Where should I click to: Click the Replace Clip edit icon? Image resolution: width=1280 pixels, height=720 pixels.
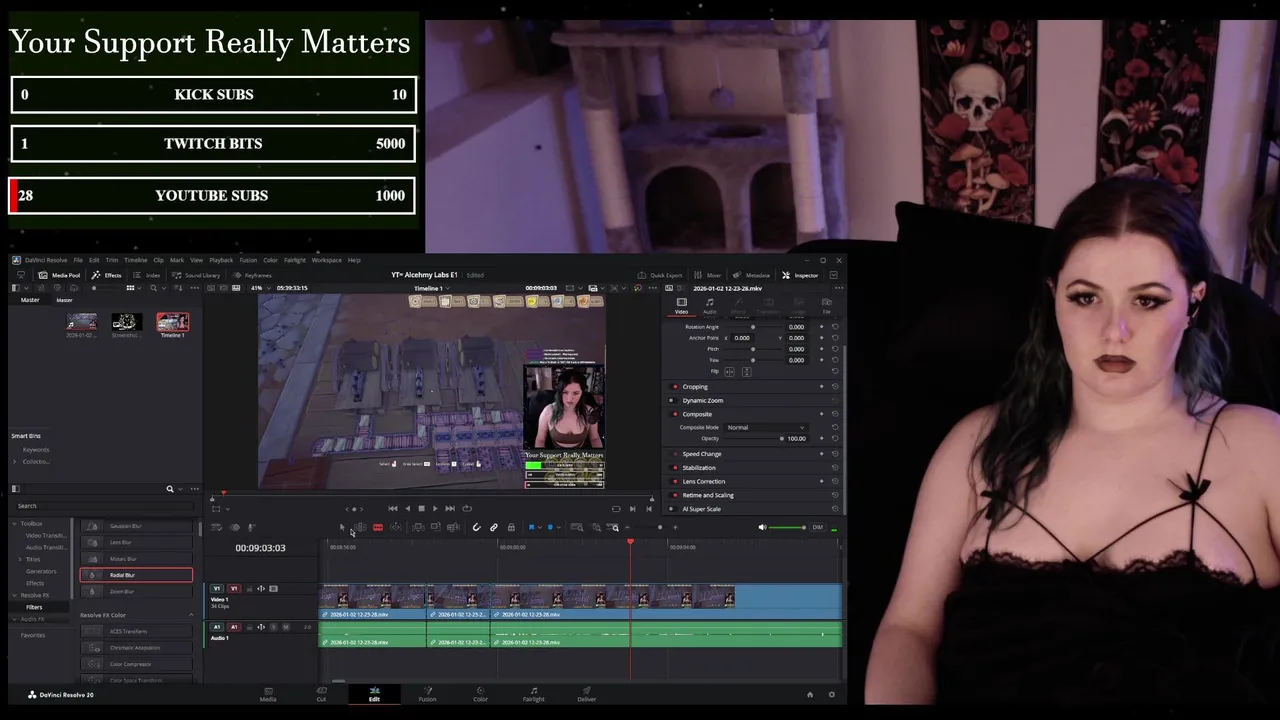pos(453,527)
